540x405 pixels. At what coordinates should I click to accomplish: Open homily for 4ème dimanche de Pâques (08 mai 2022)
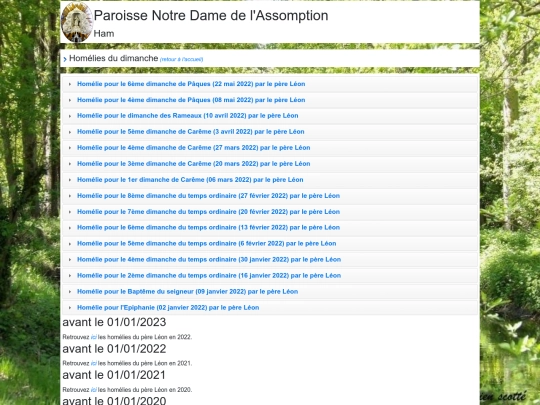(191, 100)
